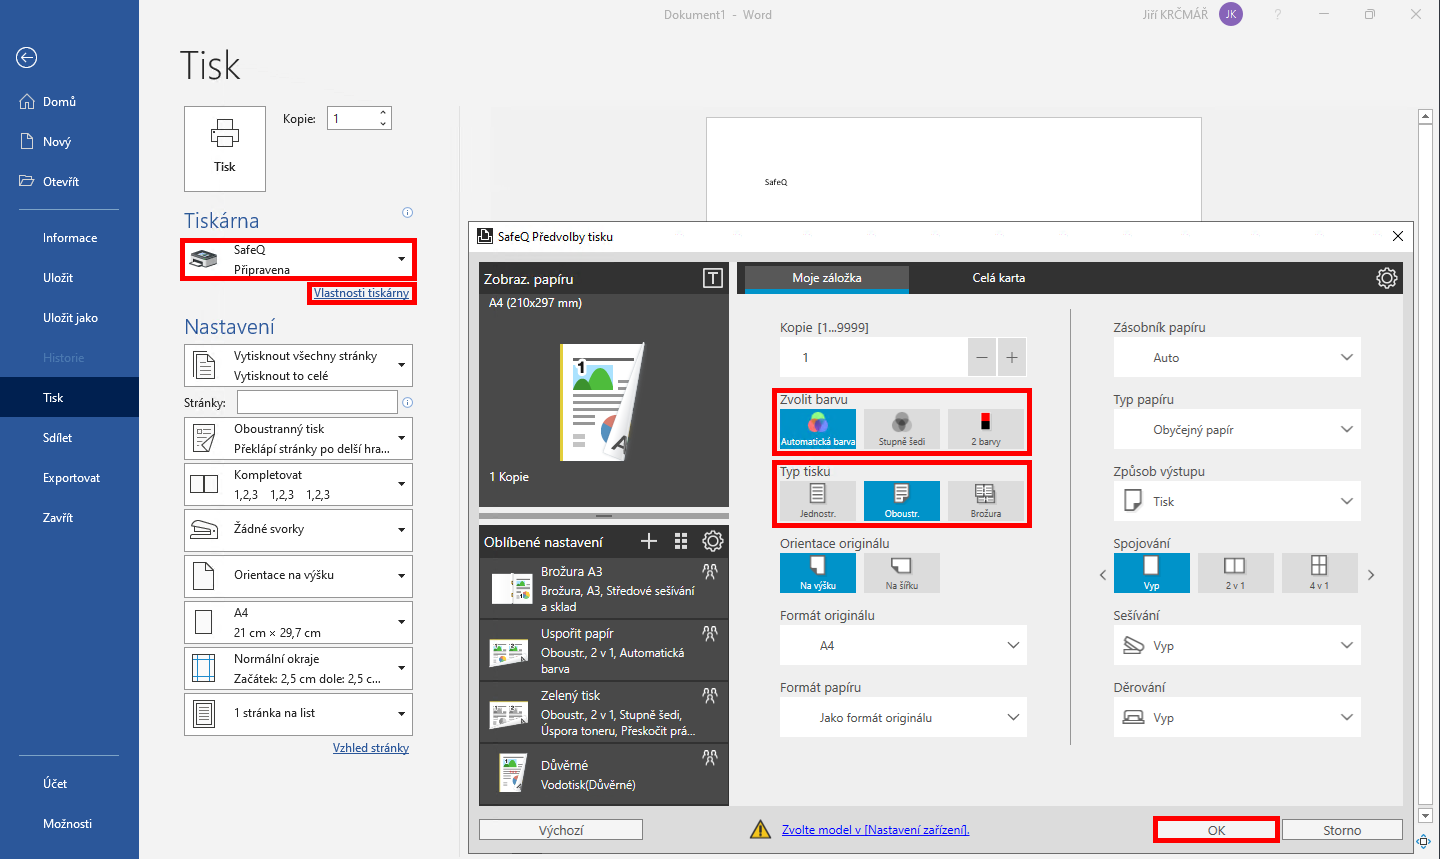
Task: Switch to the Celá karta tab
Action: [999, 278]
